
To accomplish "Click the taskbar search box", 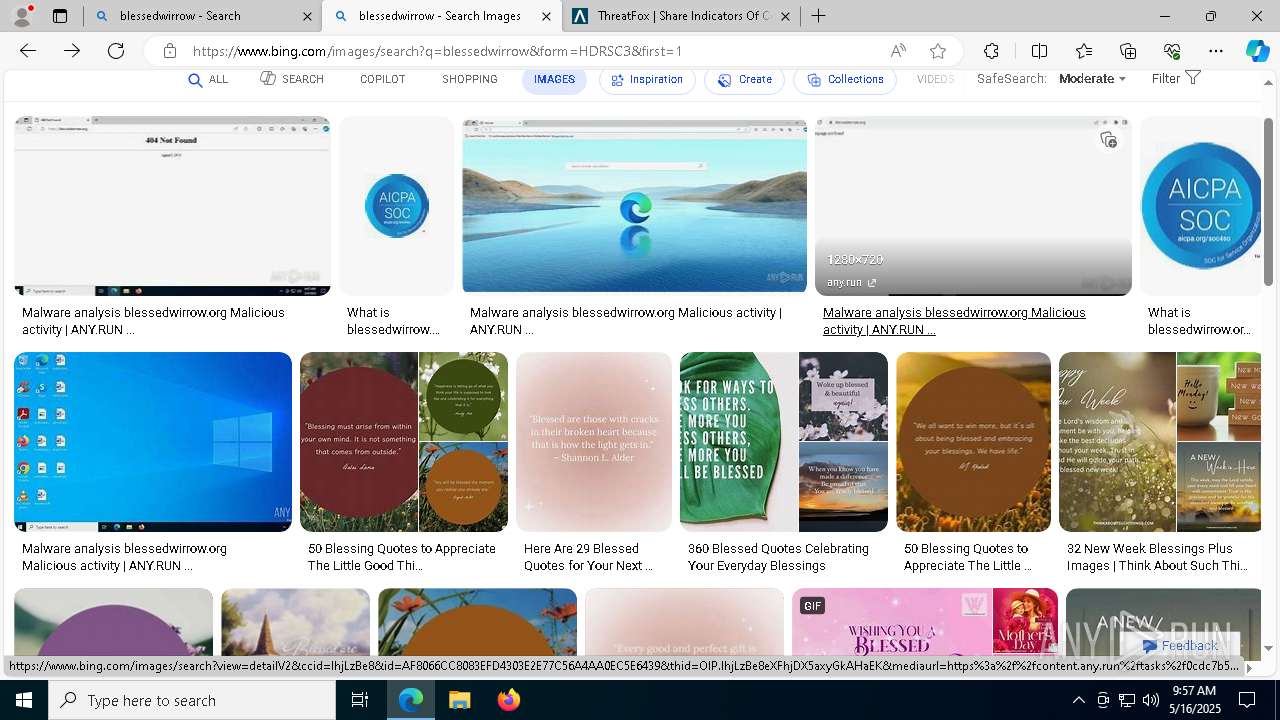I will point(192,700).
